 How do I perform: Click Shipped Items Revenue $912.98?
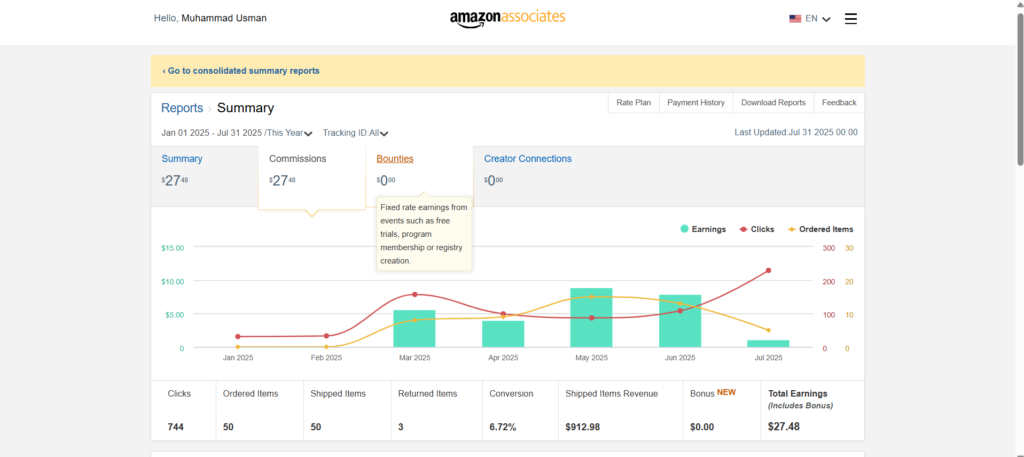pyautogui.click(x=583, y=427)
